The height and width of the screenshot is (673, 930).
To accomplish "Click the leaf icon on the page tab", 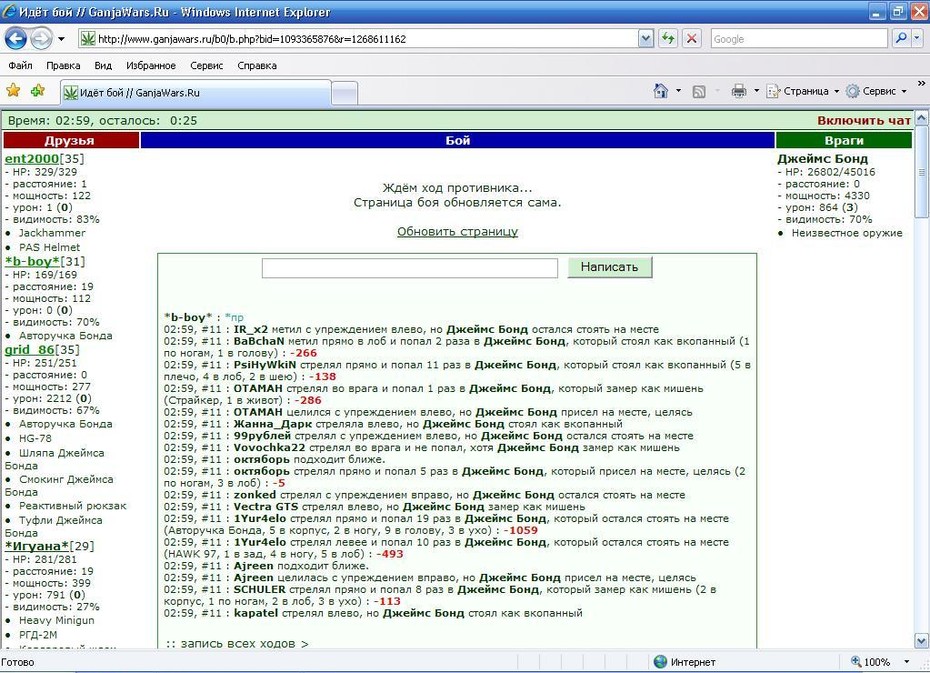I will point(71,93).
